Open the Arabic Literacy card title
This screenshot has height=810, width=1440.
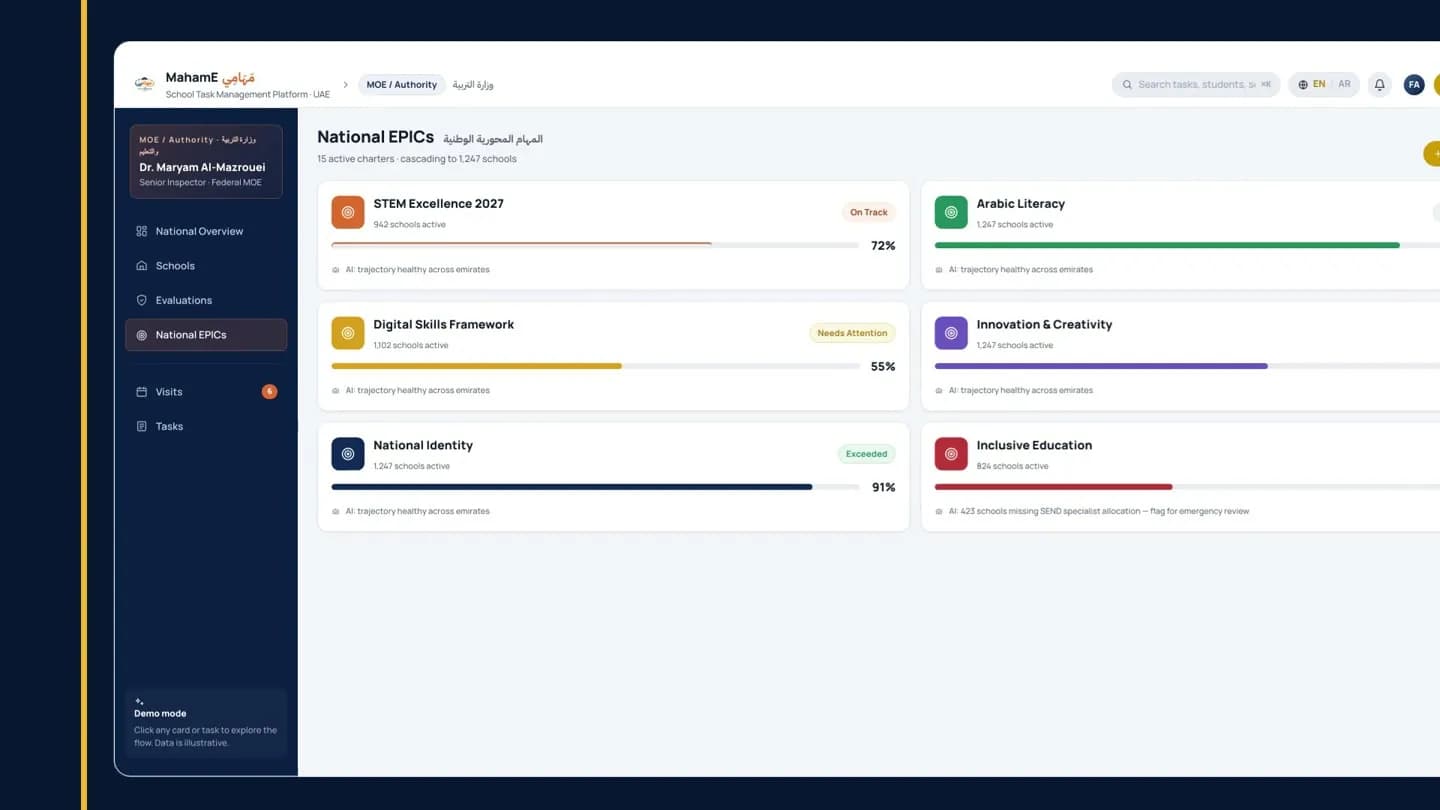coord(1020,204)
